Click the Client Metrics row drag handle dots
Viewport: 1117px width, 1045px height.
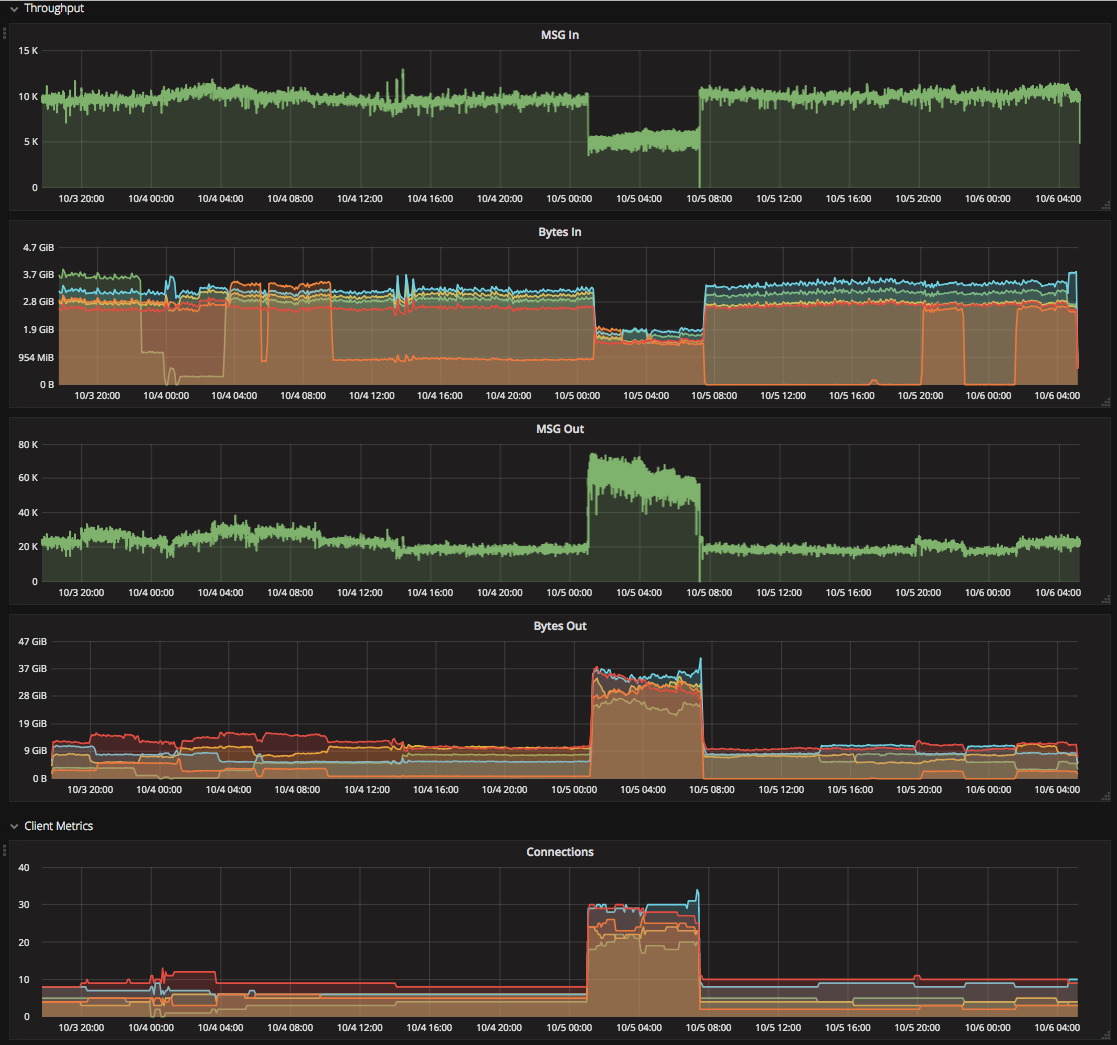coord(4,850)
